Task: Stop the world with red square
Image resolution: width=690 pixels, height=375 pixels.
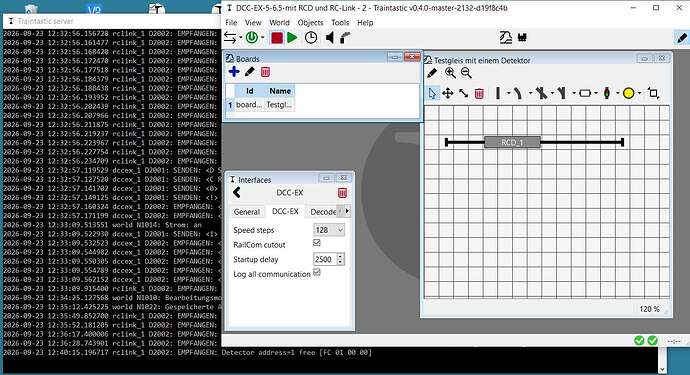Action: (277, 38)
